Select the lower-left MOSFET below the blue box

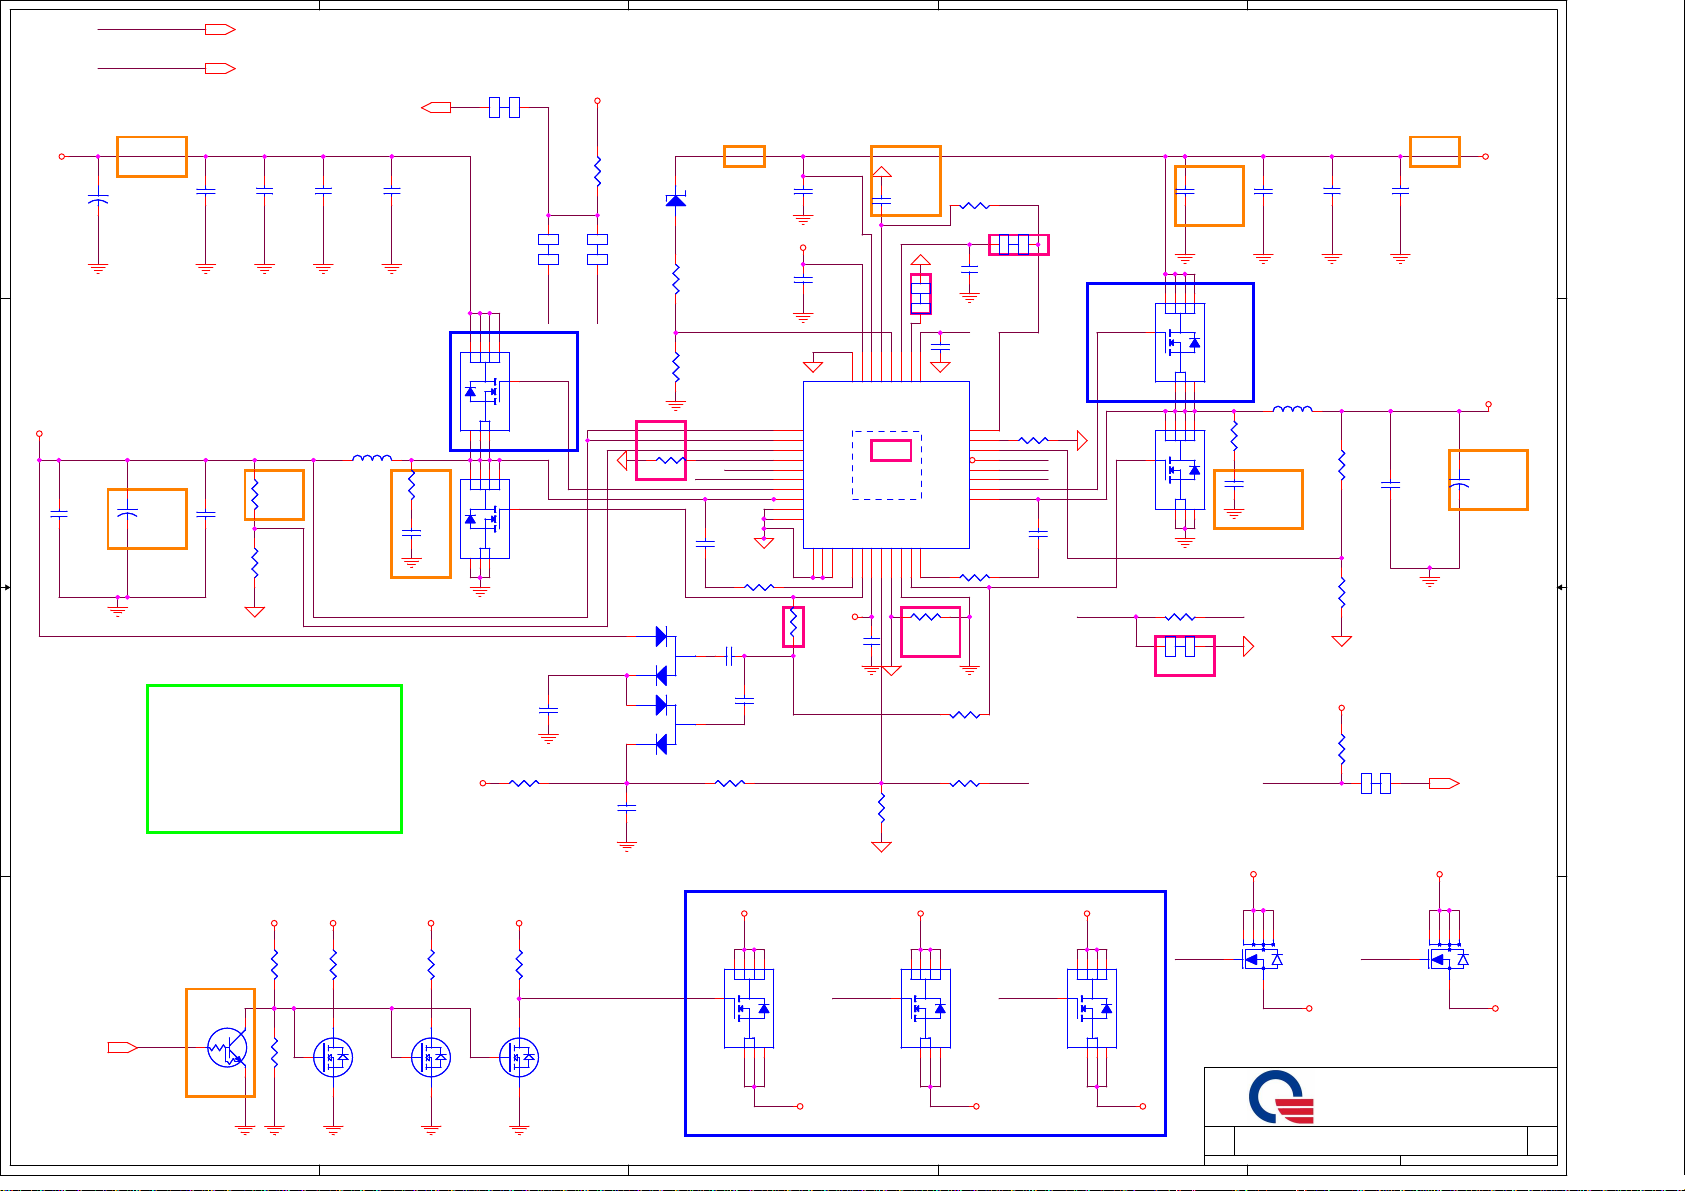pos(485,518)
